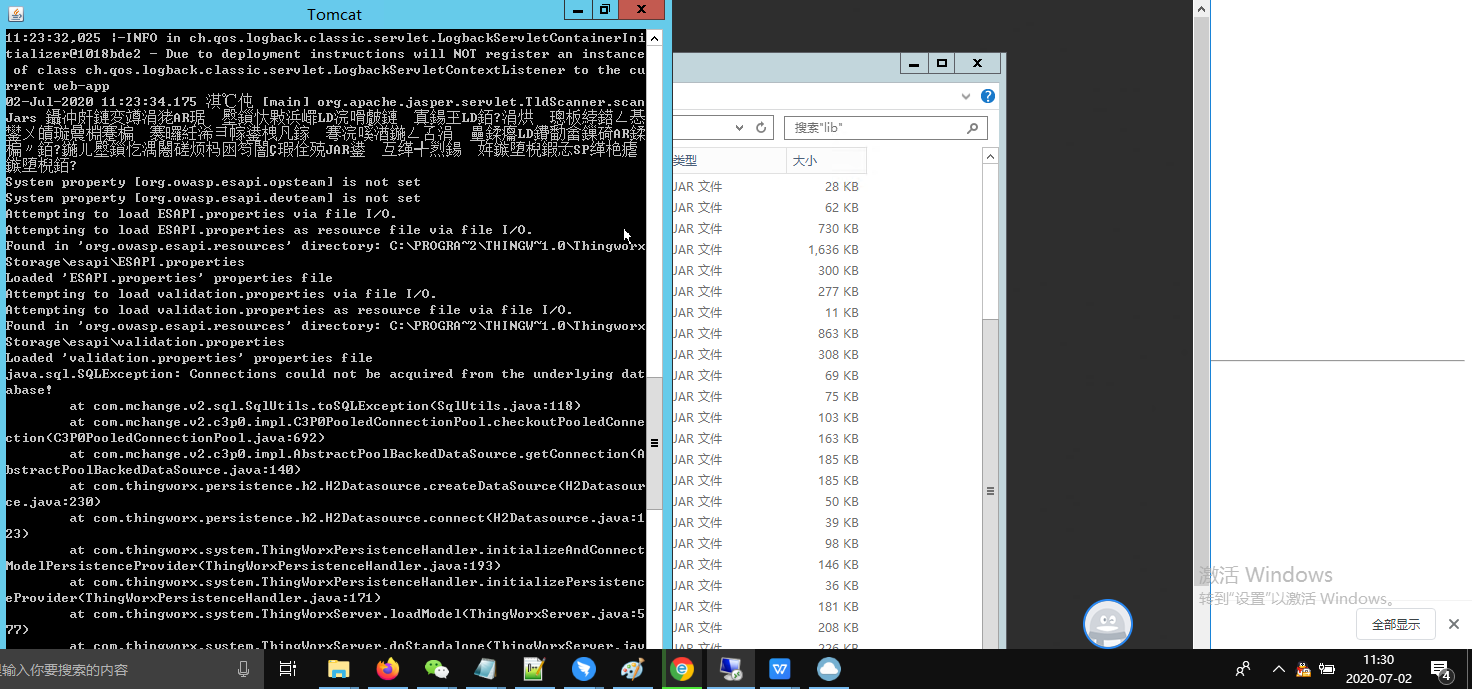Minimize the Tomcat console window
This screenshot has height=689, width=1472.
coord(578,10)
